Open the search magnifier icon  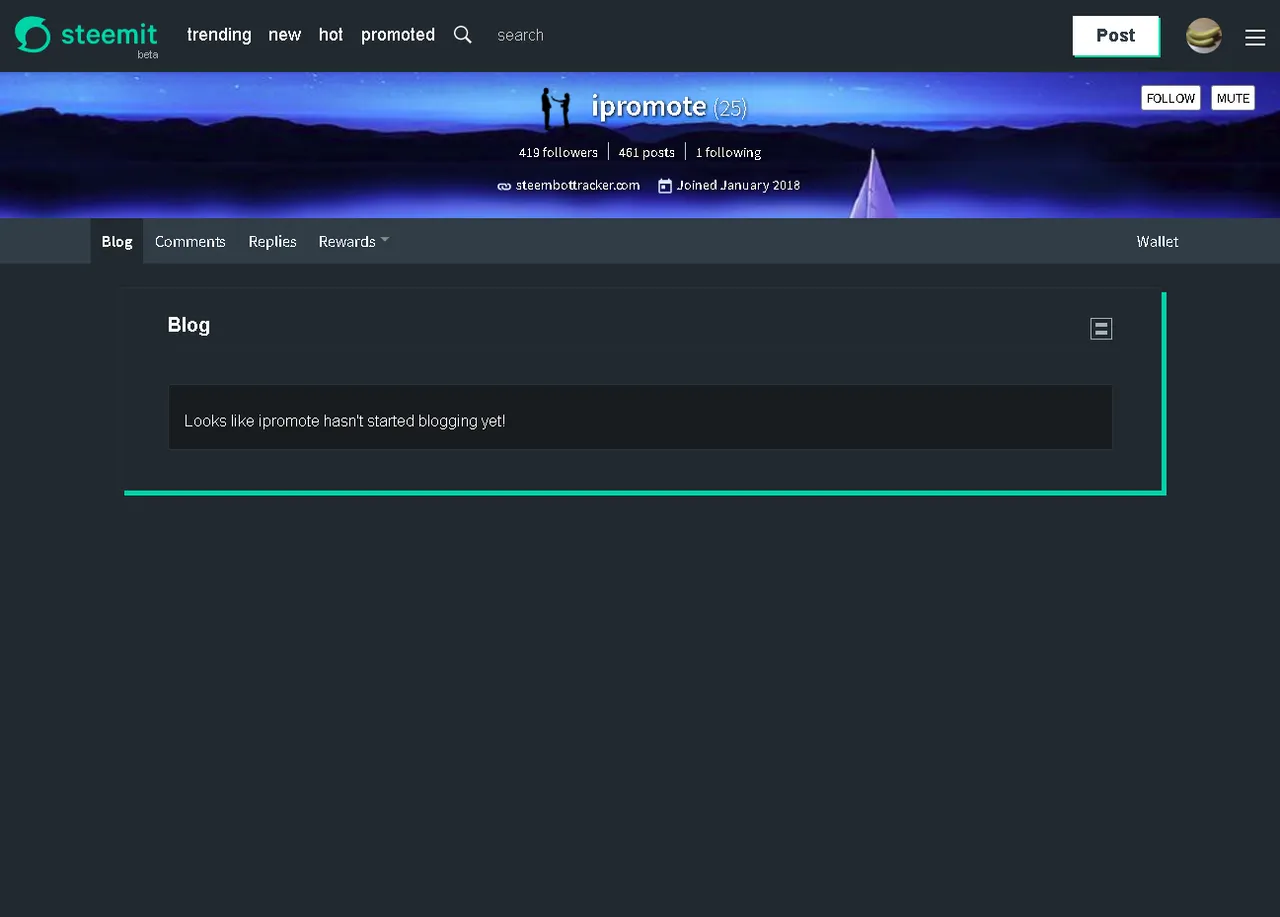[x=463, y=35]
